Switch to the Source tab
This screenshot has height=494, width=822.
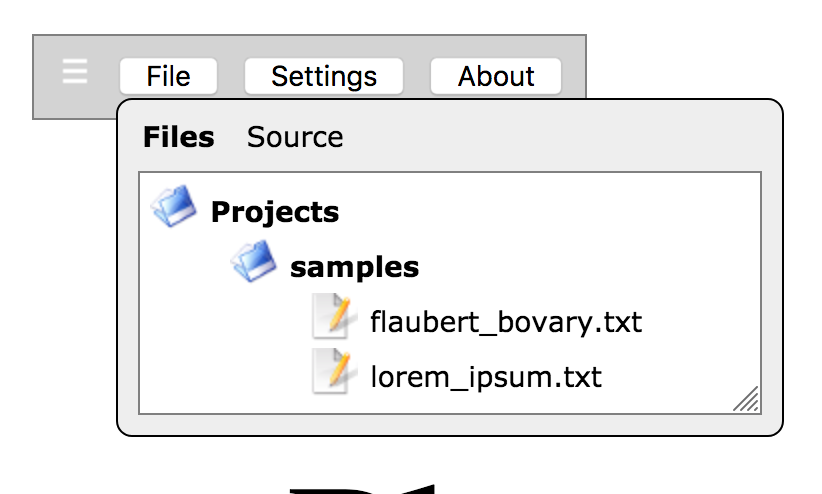(295, 137)
